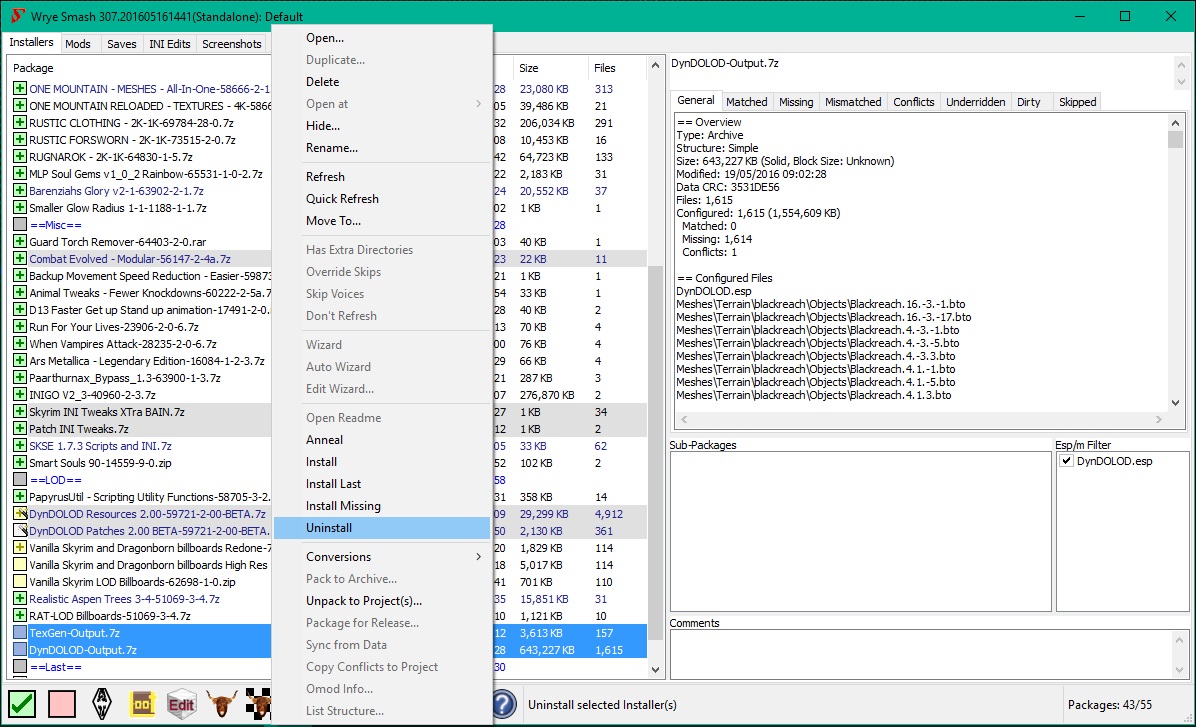Image resolution: width=1196 pixels, height=727 pixels.
Task: Switch to the Mods tab
Action: [78, 44]
